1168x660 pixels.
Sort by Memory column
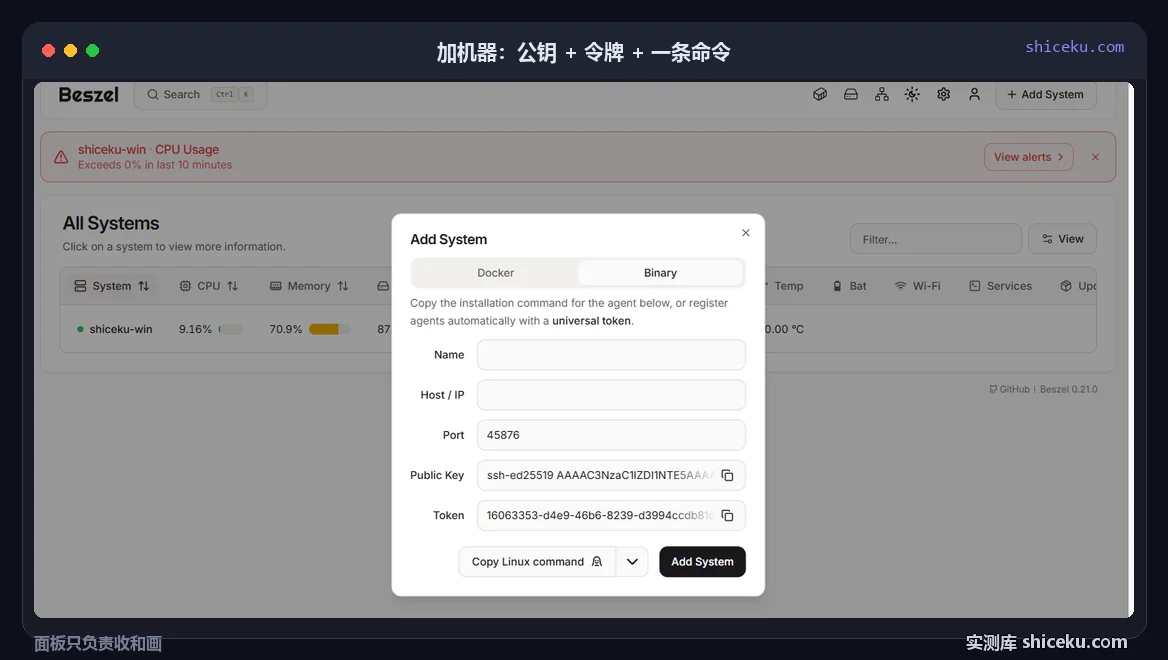coord(308,286)
